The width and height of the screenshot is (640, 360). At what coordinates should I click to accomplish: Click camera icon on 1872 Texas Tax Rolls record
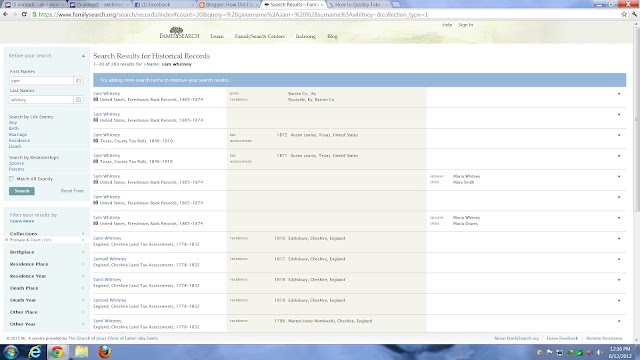[96, 140]
